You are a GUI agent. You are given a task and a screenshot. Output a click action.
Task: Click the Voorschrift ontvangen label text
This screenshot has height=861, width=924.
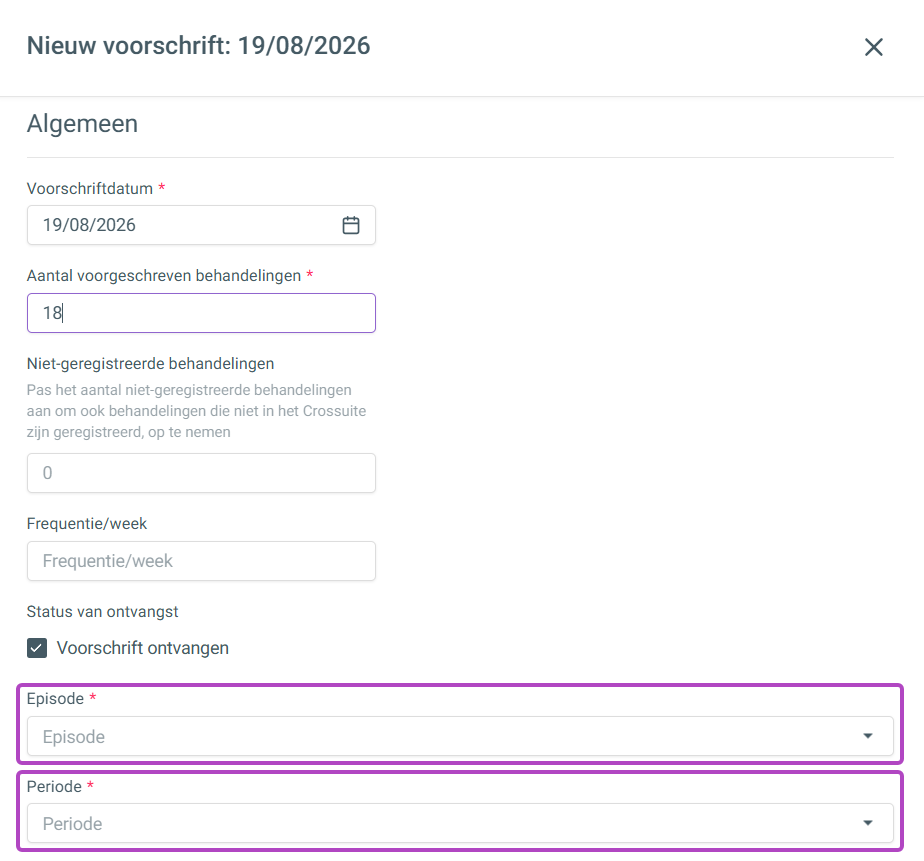click(x=143, y=648)
